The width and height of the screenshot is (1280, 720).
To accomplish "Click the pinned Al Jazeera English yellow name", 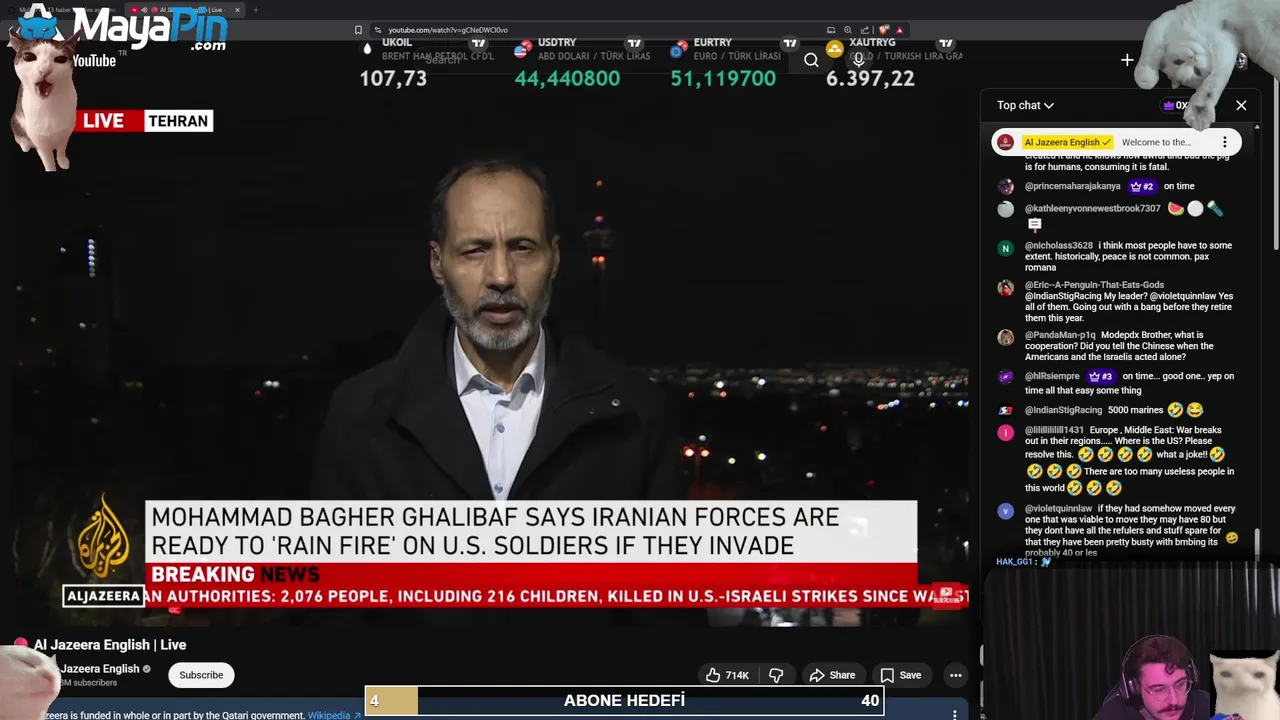I will 1066,142.
